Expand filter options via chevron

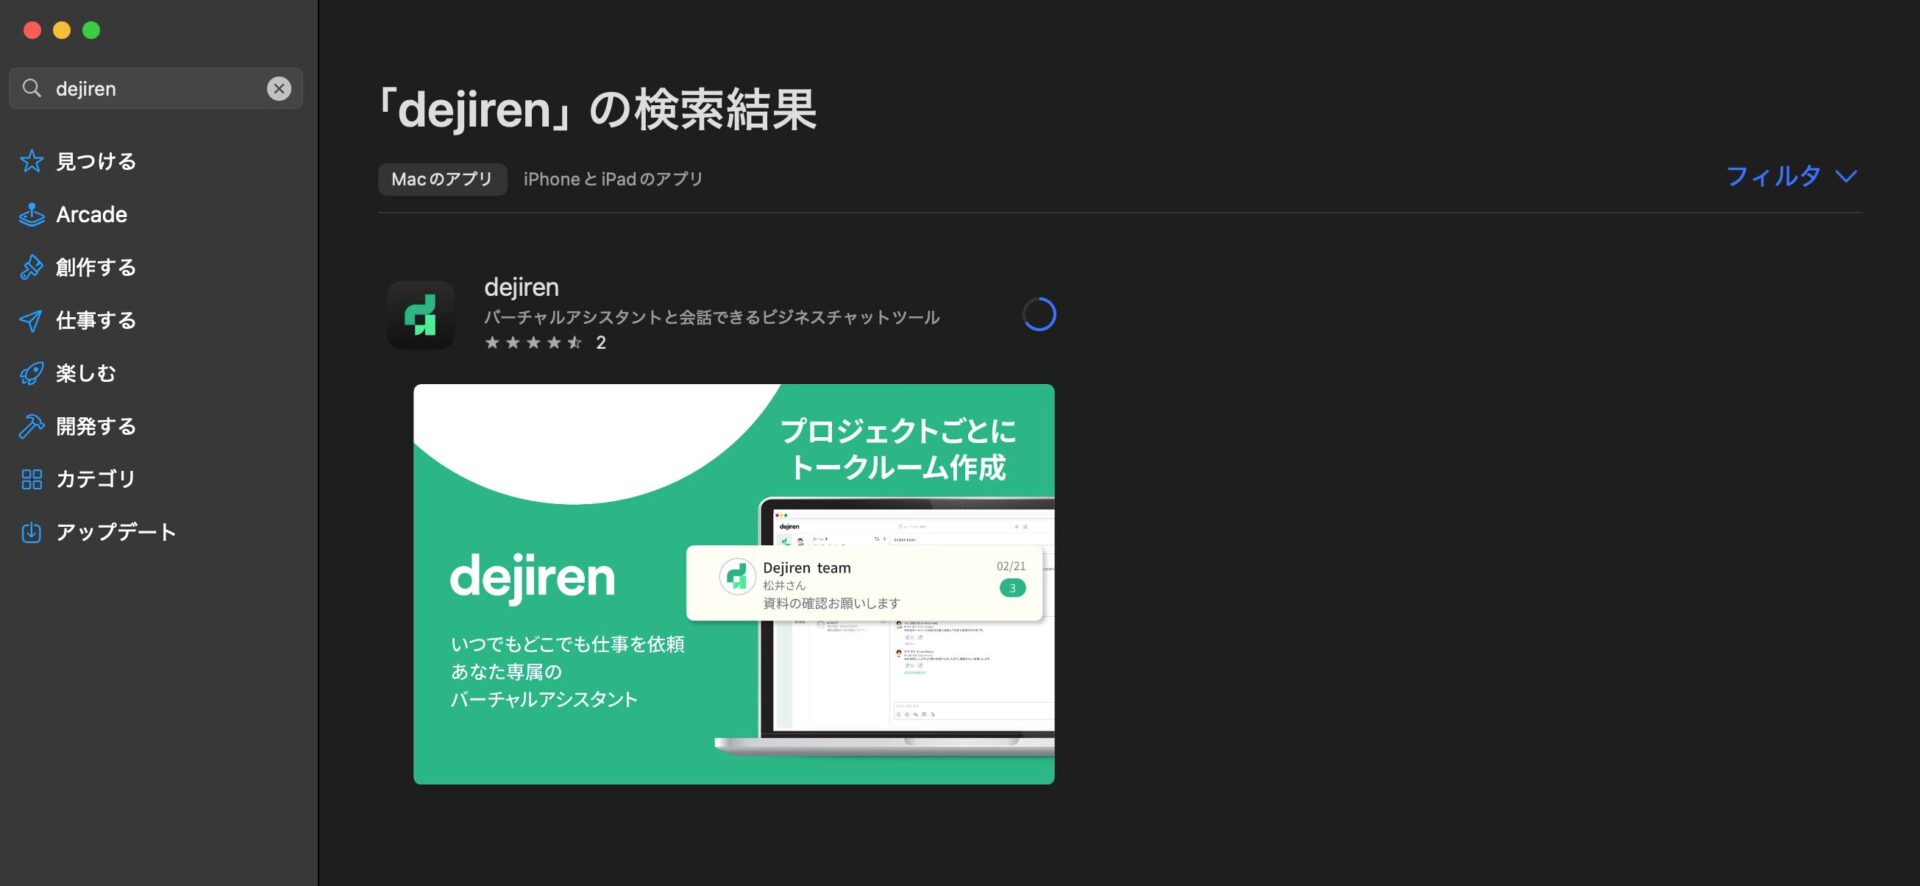pos(1846,177)
